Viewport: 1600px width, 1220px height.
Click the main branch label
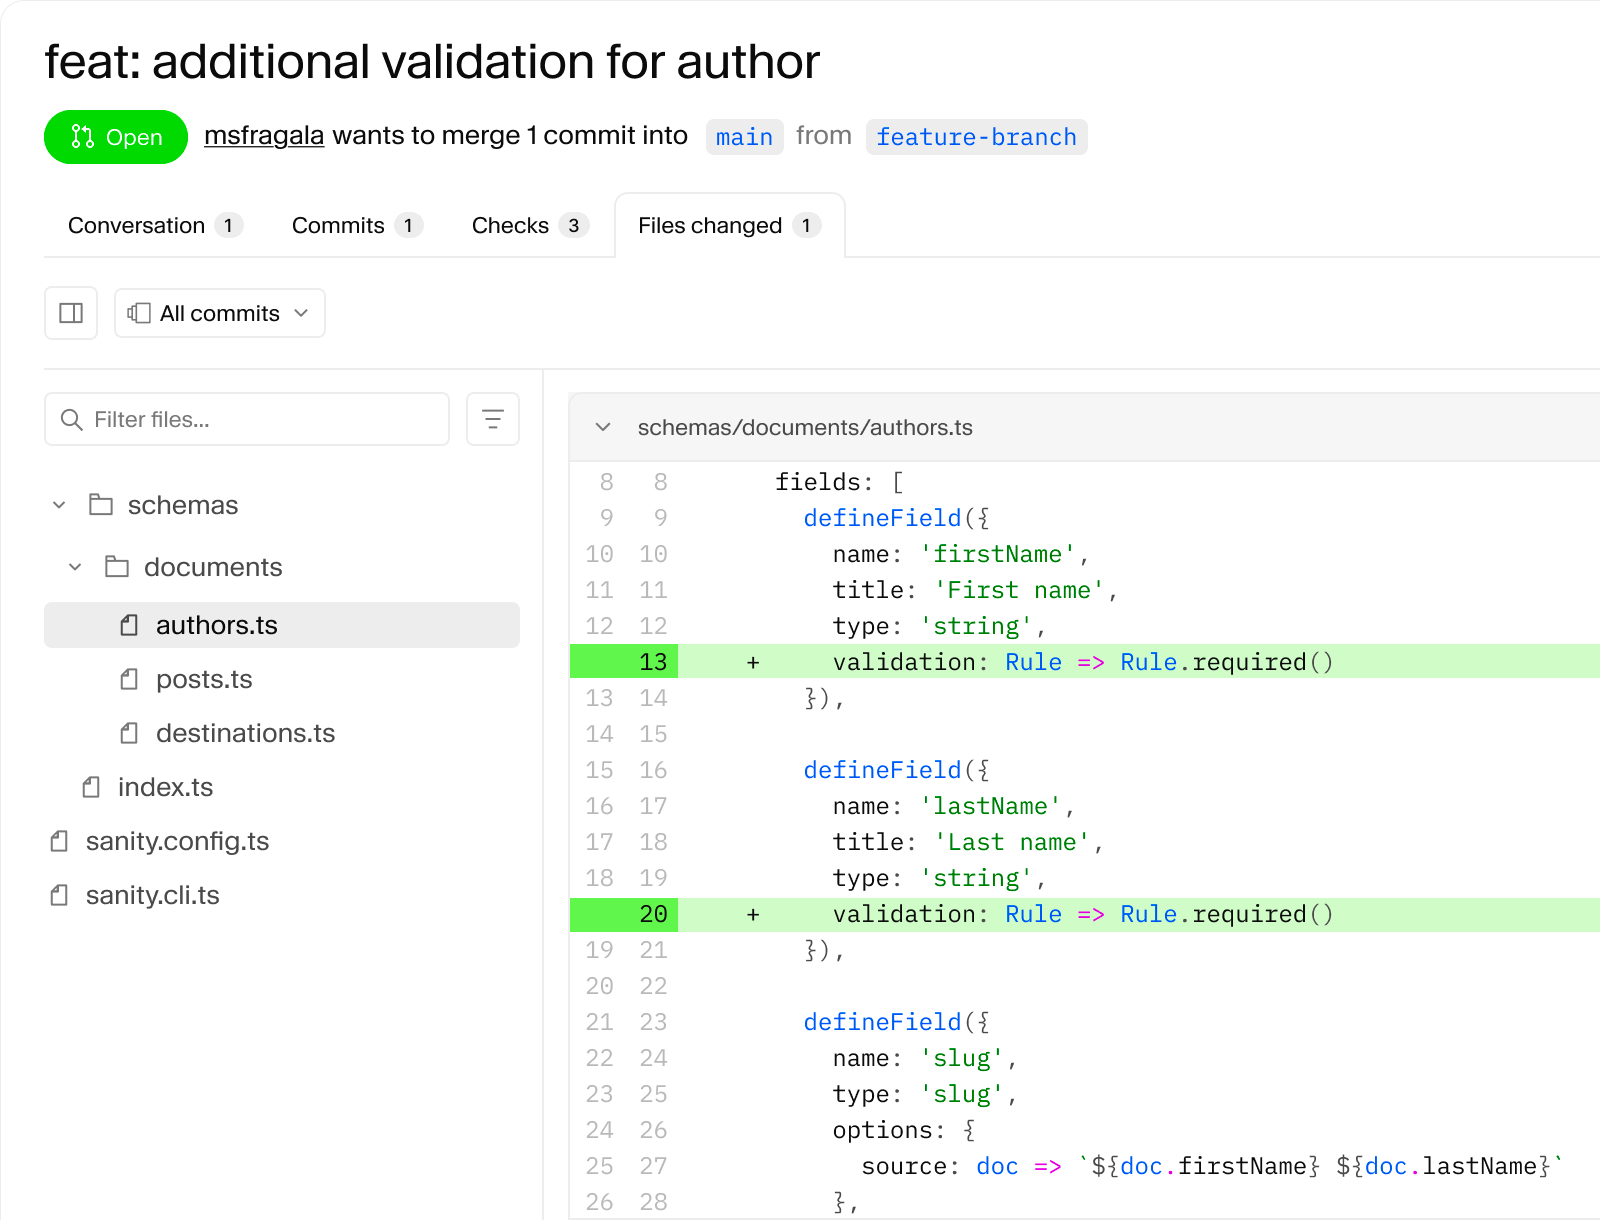point(744,137)
